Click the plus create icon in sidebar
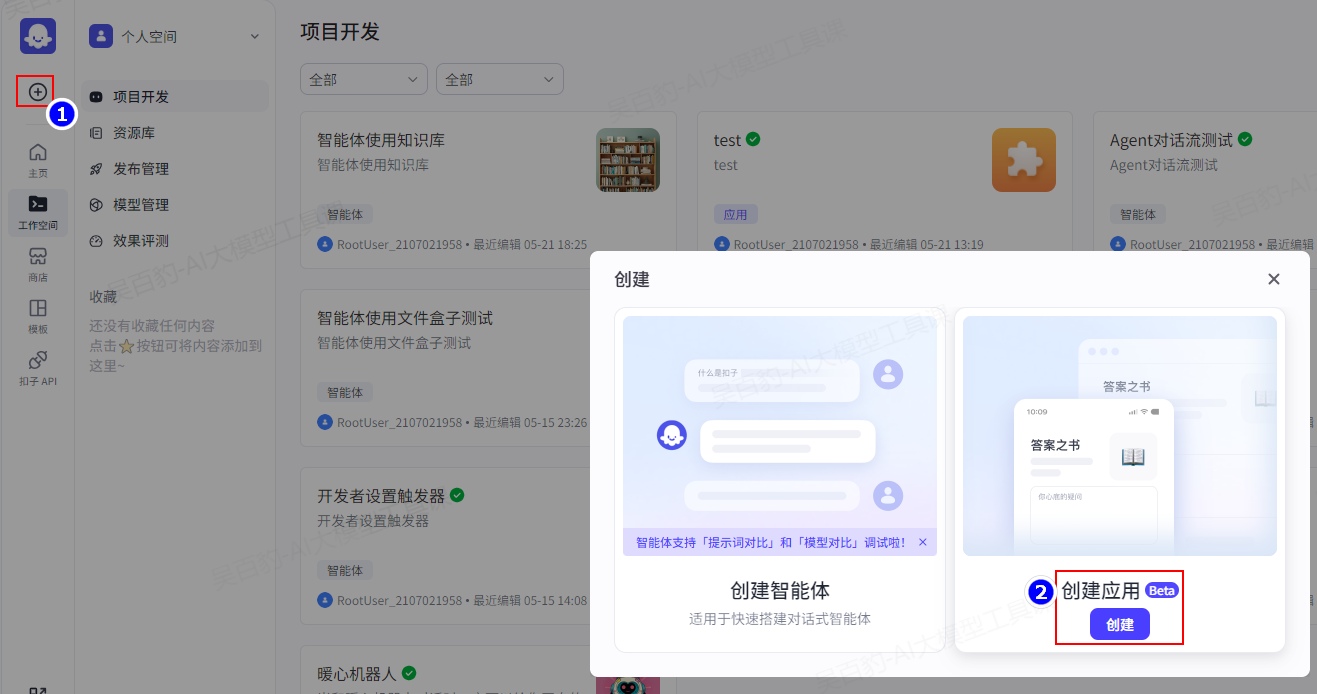Viewport: 1317px width, 694px height. (x=37, y=92)
